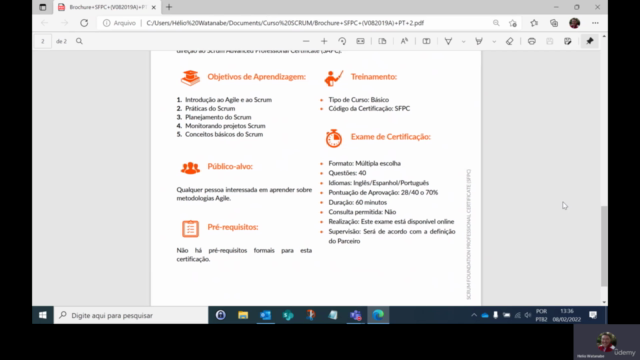640x360 pixels.
Task: Open the Favorites list
Action: point(534,23)
